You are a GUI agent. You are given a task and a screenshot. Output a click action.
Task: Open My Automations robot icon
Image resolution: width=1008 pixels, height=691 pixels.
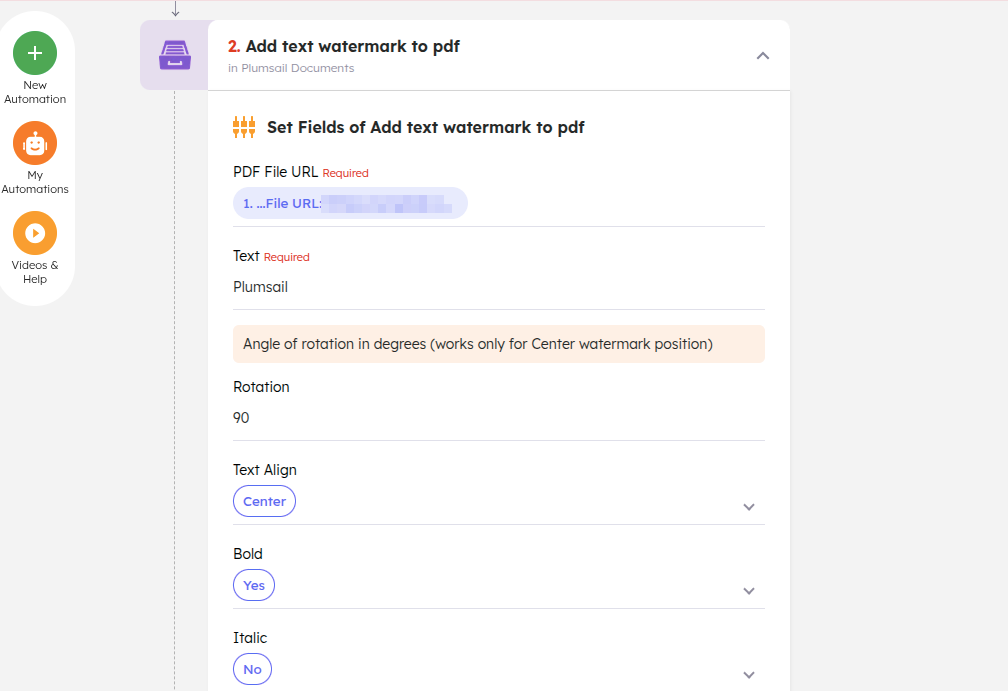coord(35,143)
